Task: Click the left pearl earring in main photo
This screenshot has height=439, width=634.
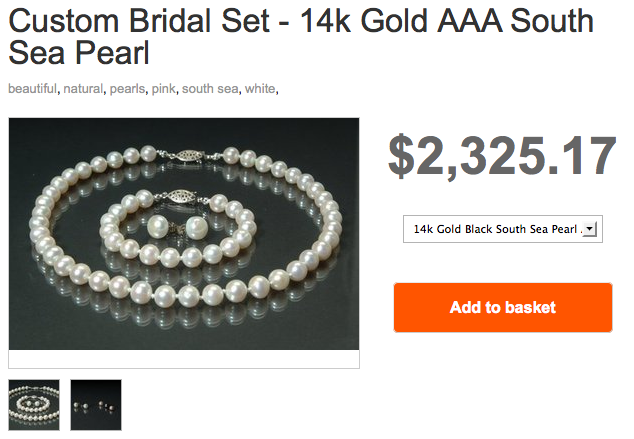Action: click(156, 224)
